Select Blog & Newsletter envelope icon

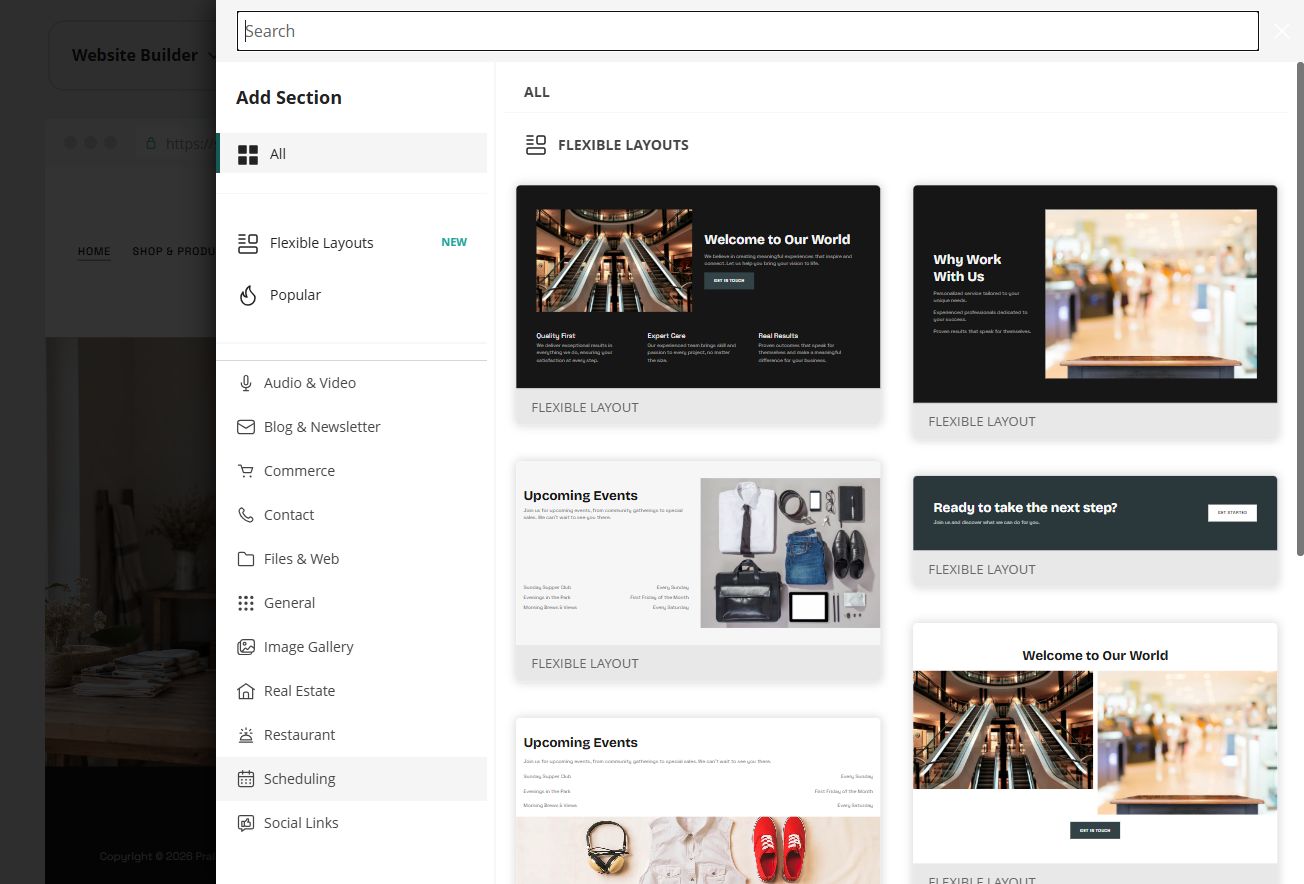pos(246,427)
